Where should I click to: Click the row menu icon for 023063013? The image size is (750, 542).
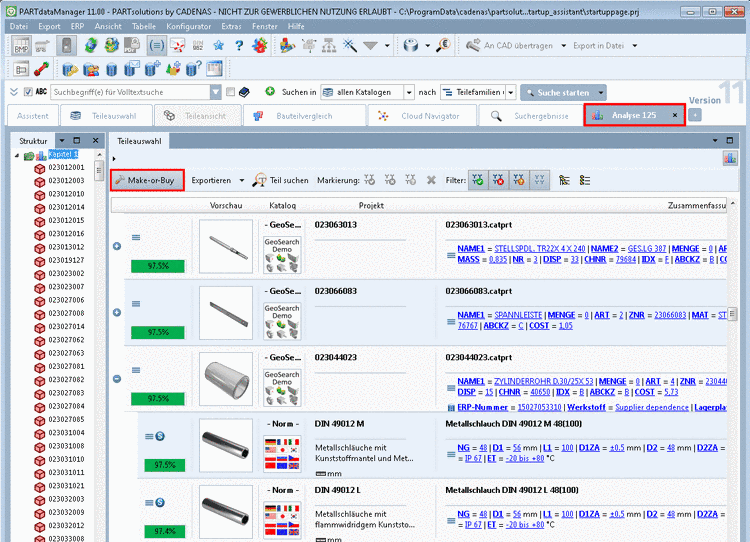(136, 237)
